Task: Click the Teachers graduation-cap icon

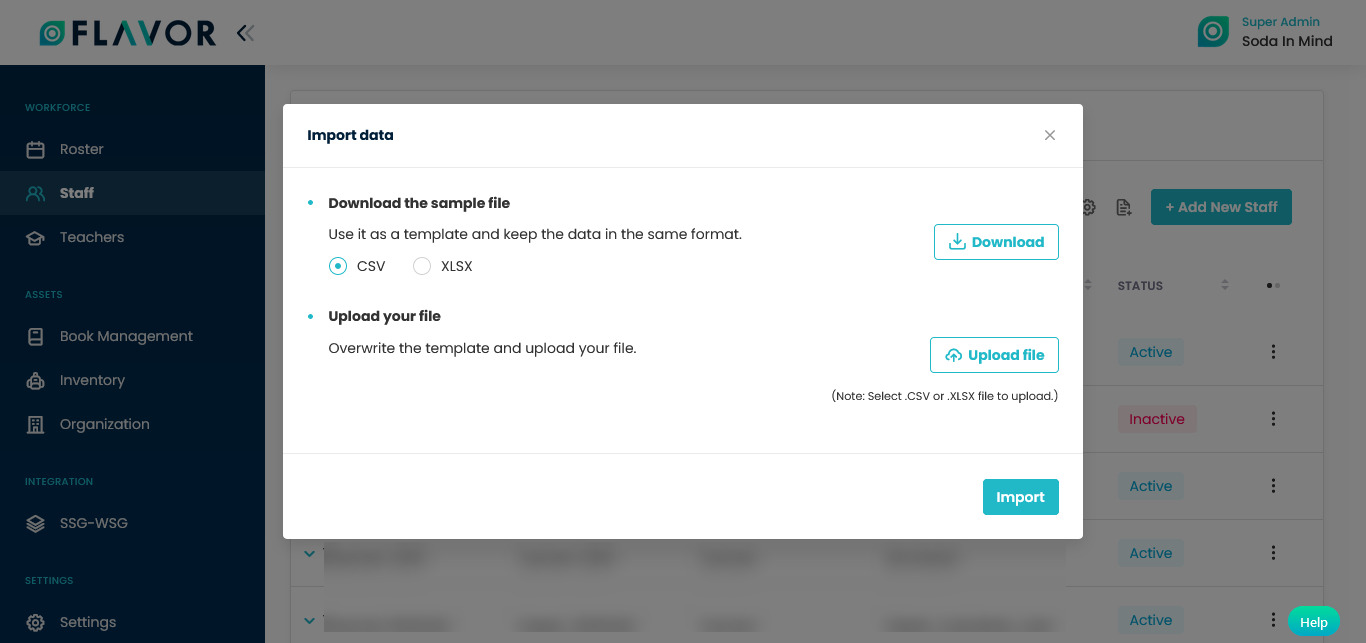Action: coord(34,237)
